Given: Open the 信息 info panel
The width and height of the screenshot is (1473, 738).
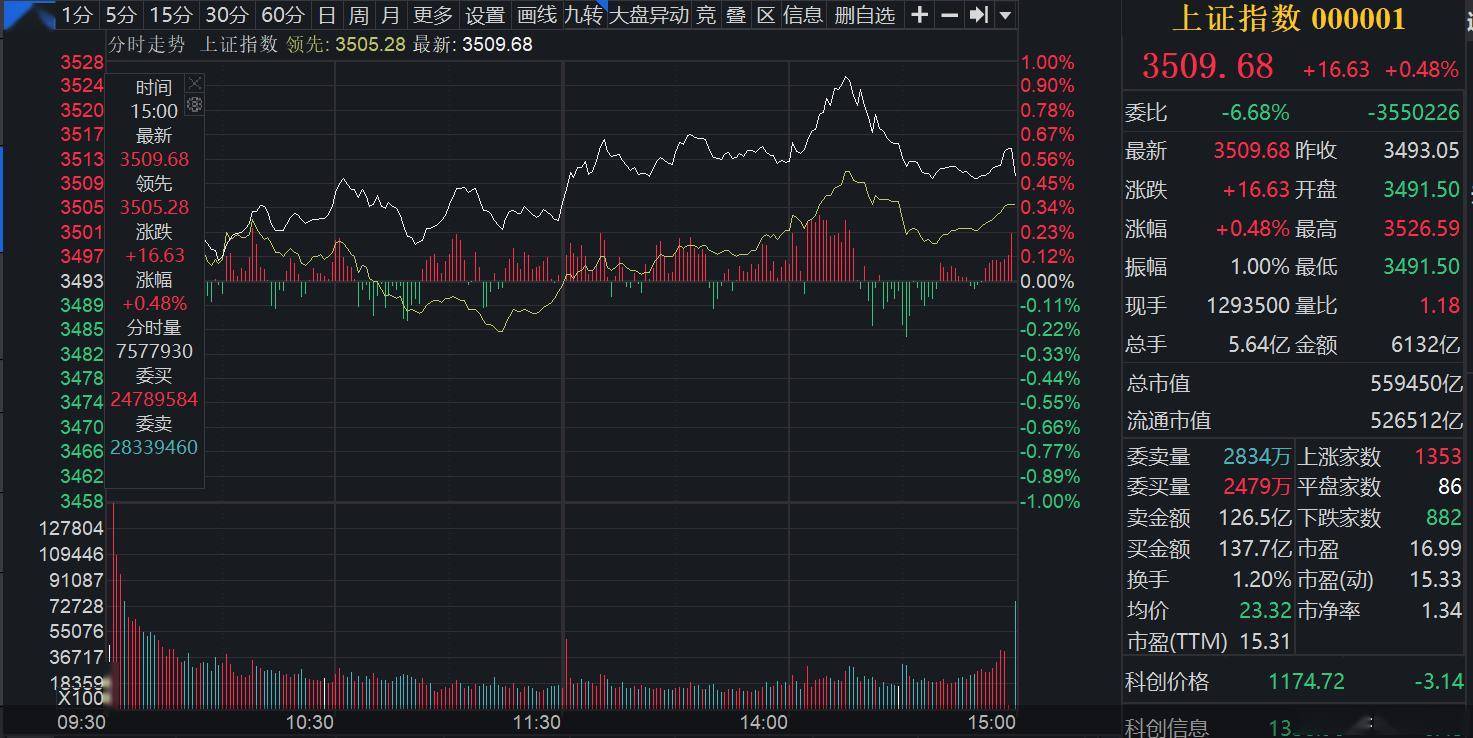Looking at the screenshot, I should coord(803,15).
